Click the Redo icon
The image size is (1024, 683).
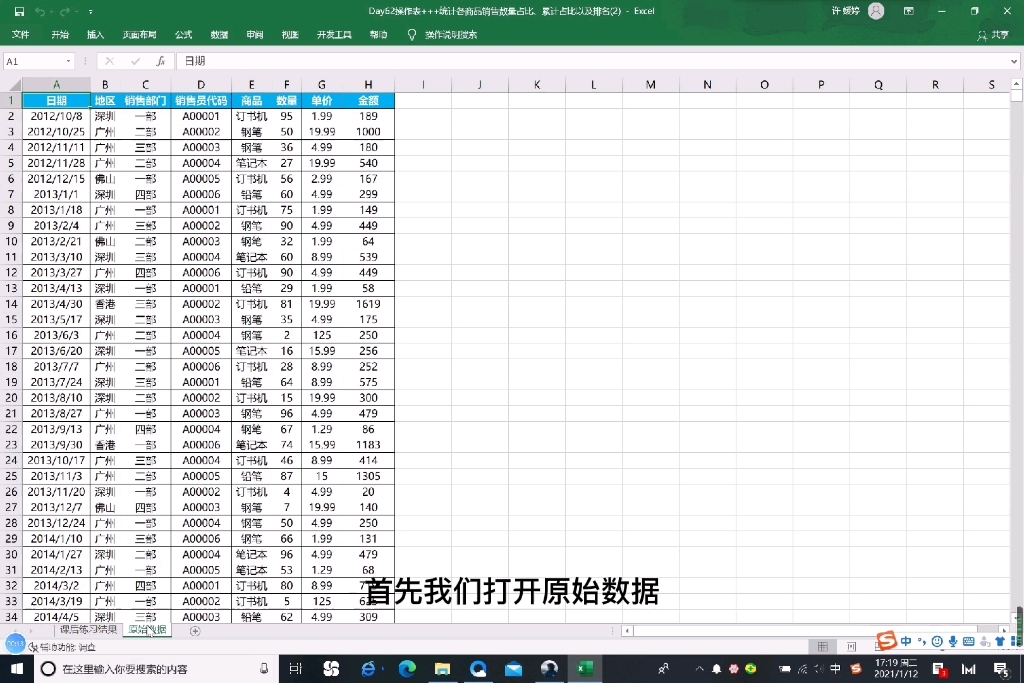point(66,10)
